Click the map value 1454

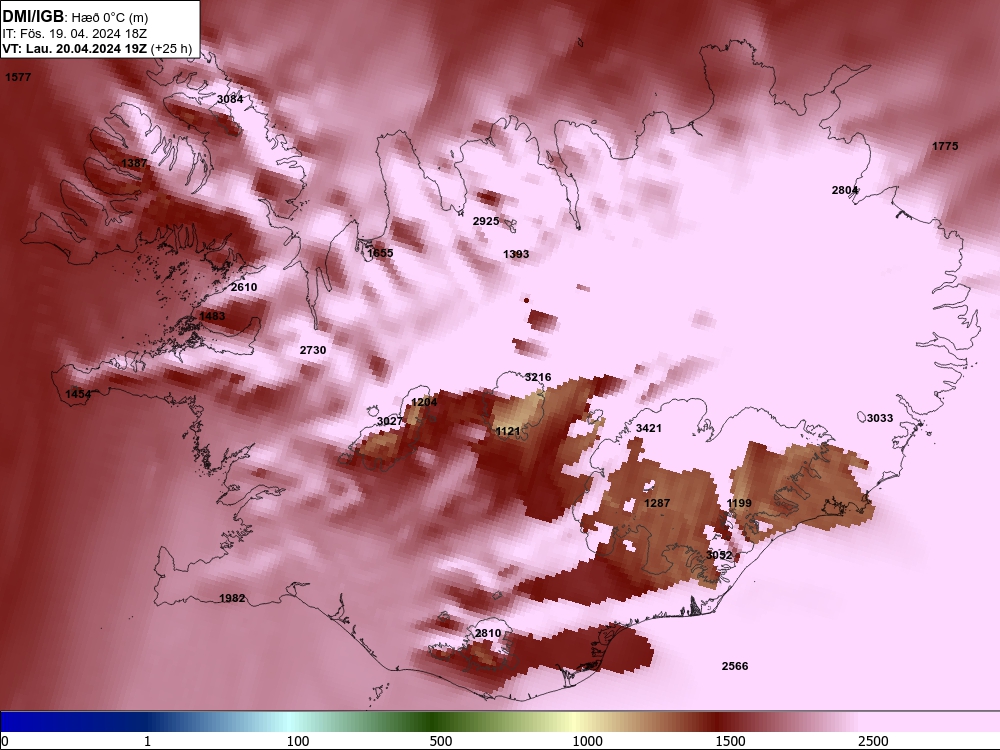pyautogui.click(x=78, y=395)
